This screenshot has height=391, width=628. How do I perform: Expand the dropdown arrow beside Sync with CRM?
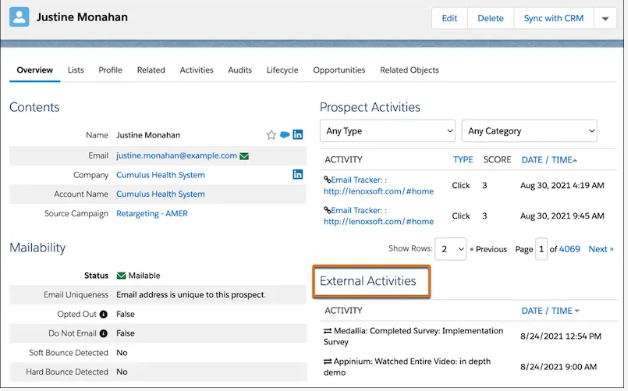(x=605, y=18)
